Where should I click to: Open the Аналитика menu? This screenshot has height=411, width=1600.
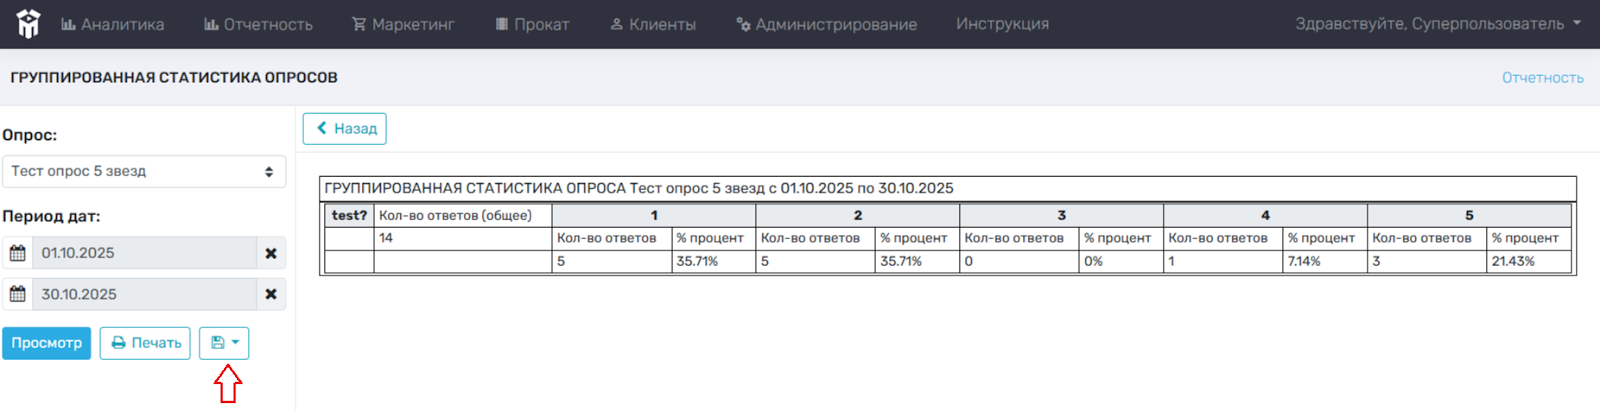click(112, 24)
